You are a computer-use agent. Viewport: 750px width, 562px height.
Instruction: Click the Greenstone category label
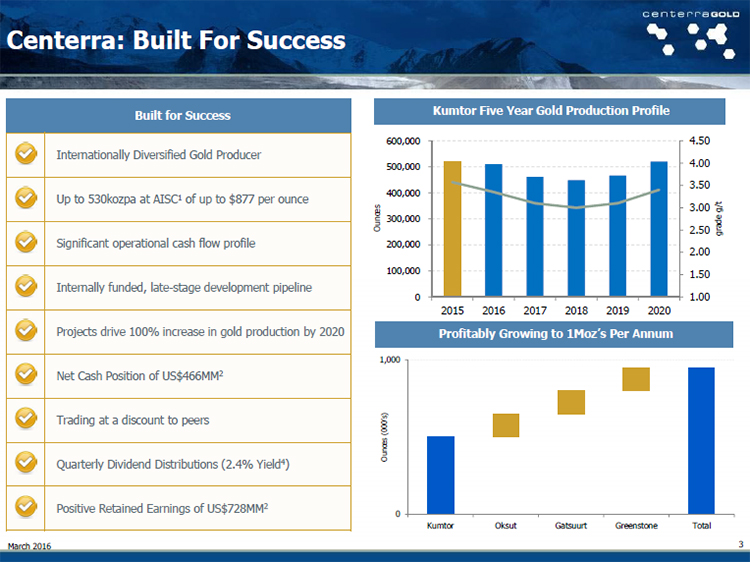636,526
